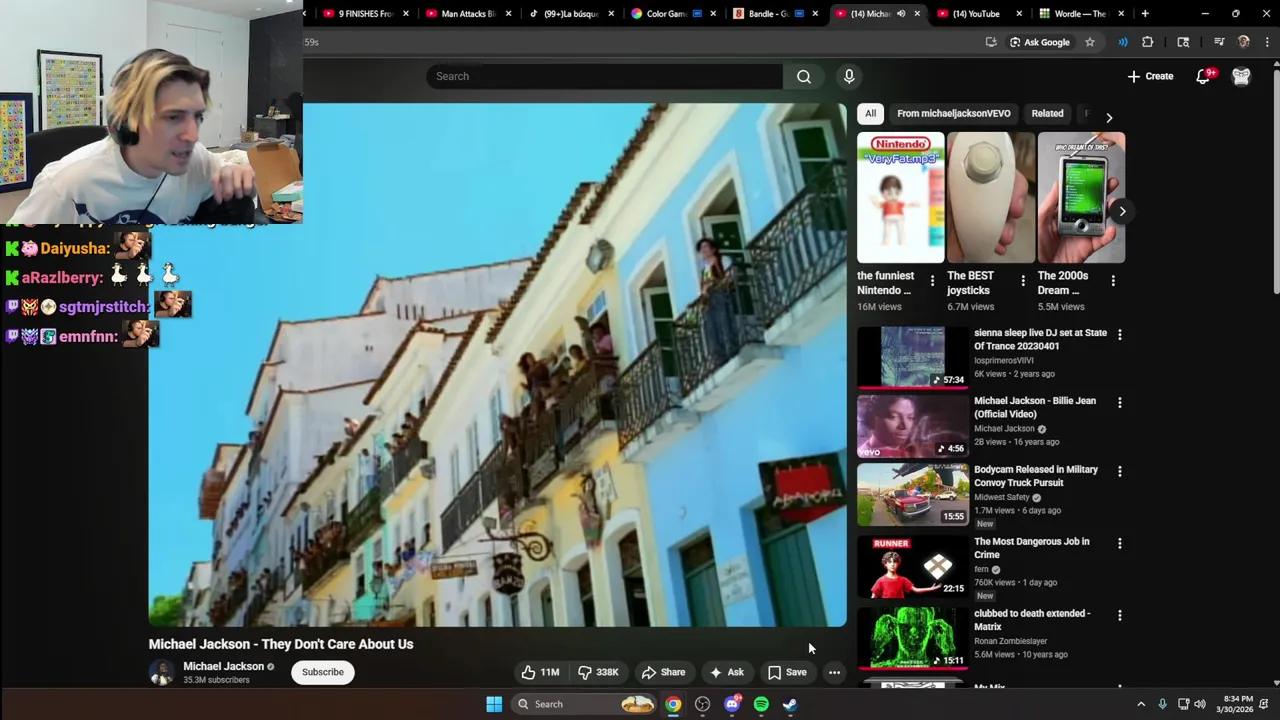This screenshot has width=1280, height=720.
Task: Open options for 'sienna sleep live DJ set'
Action: (1119, 334)
